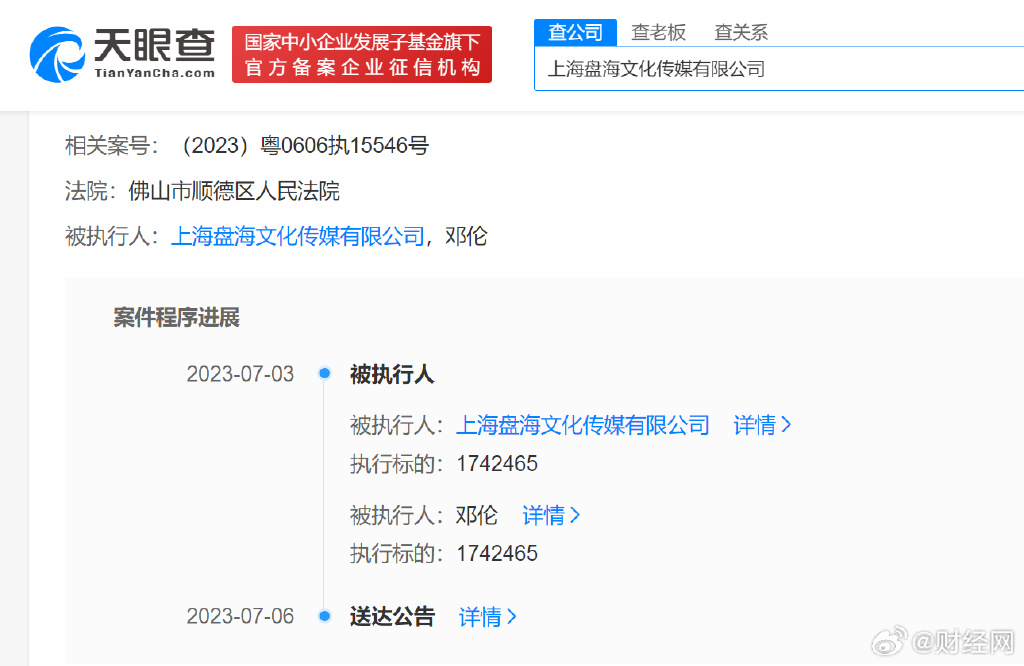Open the 查关系 tab
Screen dimensions: 1024x666
[x=741, y=32]
